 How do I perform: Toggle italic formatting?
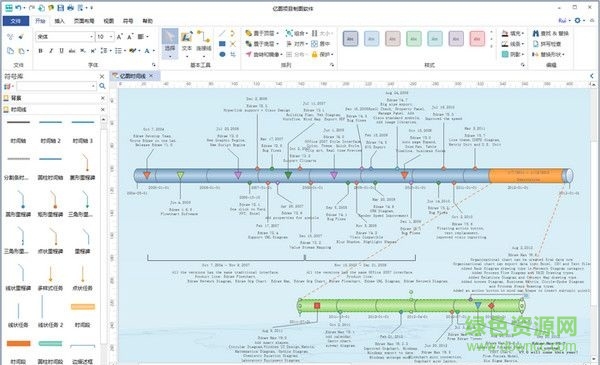pyautogui.click(x=51, y=51)
